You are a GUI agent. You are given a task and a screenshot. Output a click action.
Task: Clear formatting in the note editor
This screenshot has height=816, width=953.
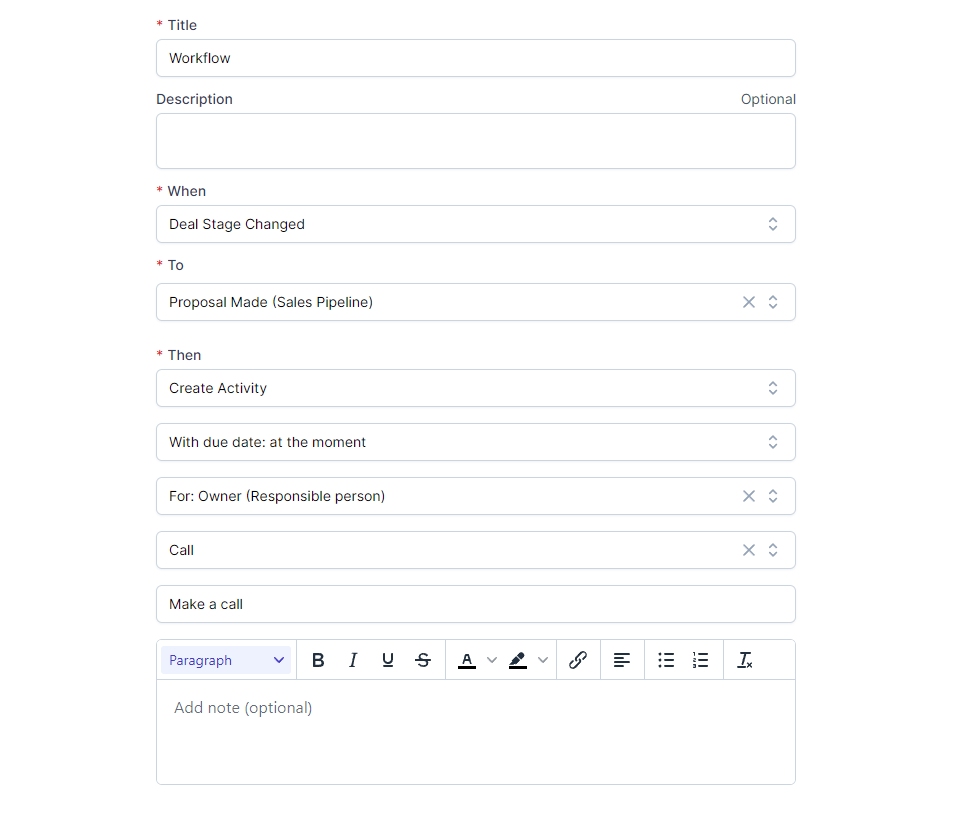coord(745,660)
